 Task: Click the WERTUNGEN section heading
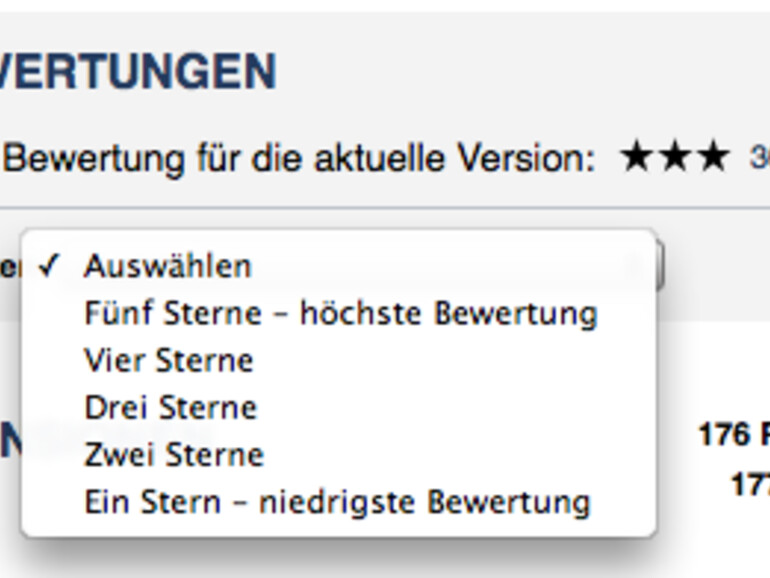click(138, 72)
